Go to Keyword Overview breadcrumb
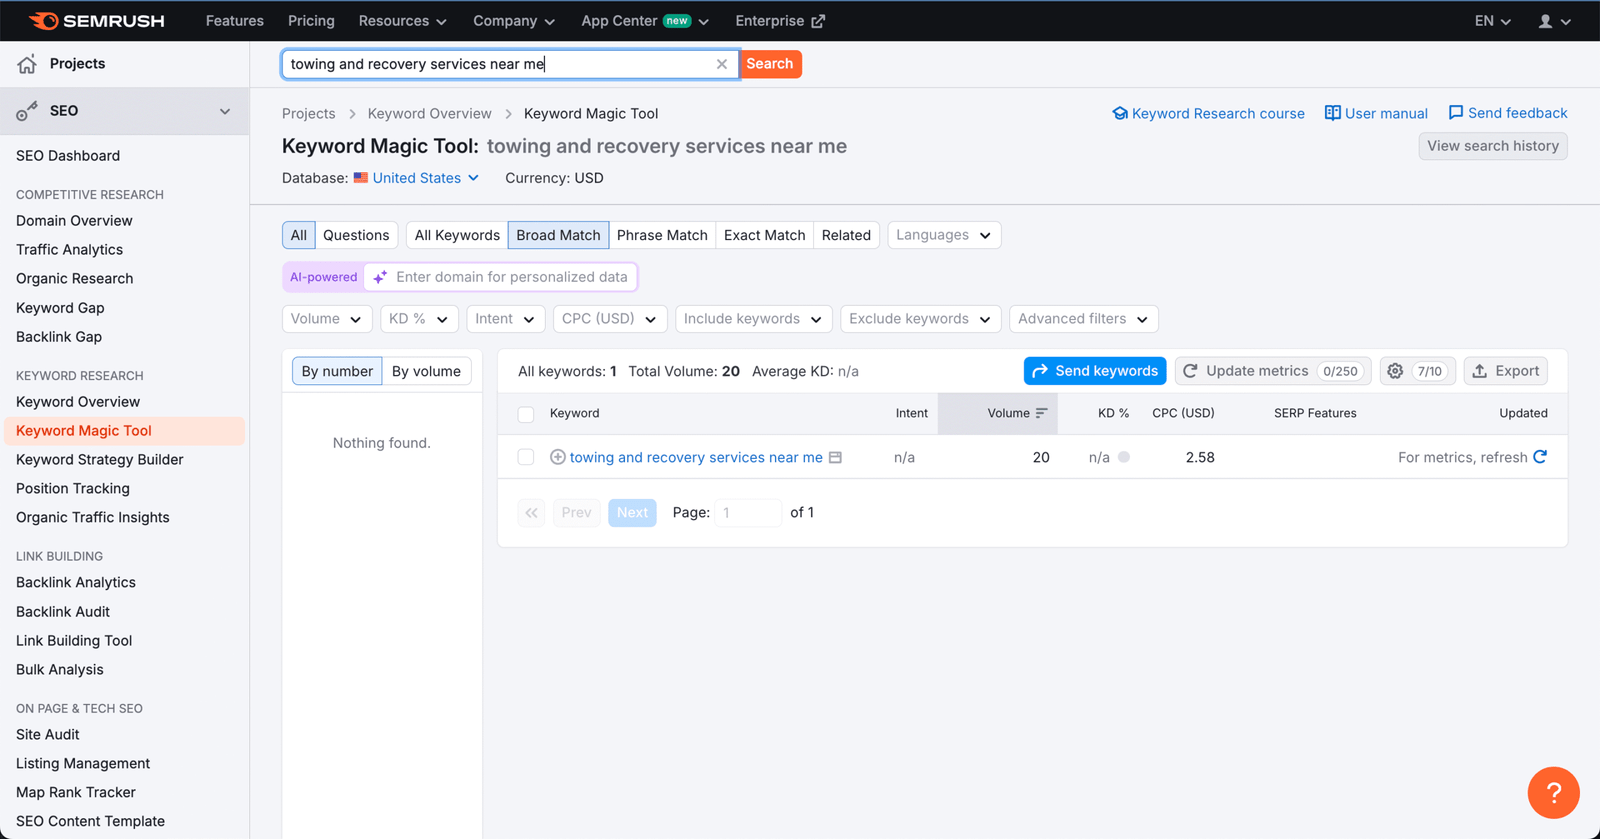This screenshot has height=839, width=1600. click(x=429, y=114)
